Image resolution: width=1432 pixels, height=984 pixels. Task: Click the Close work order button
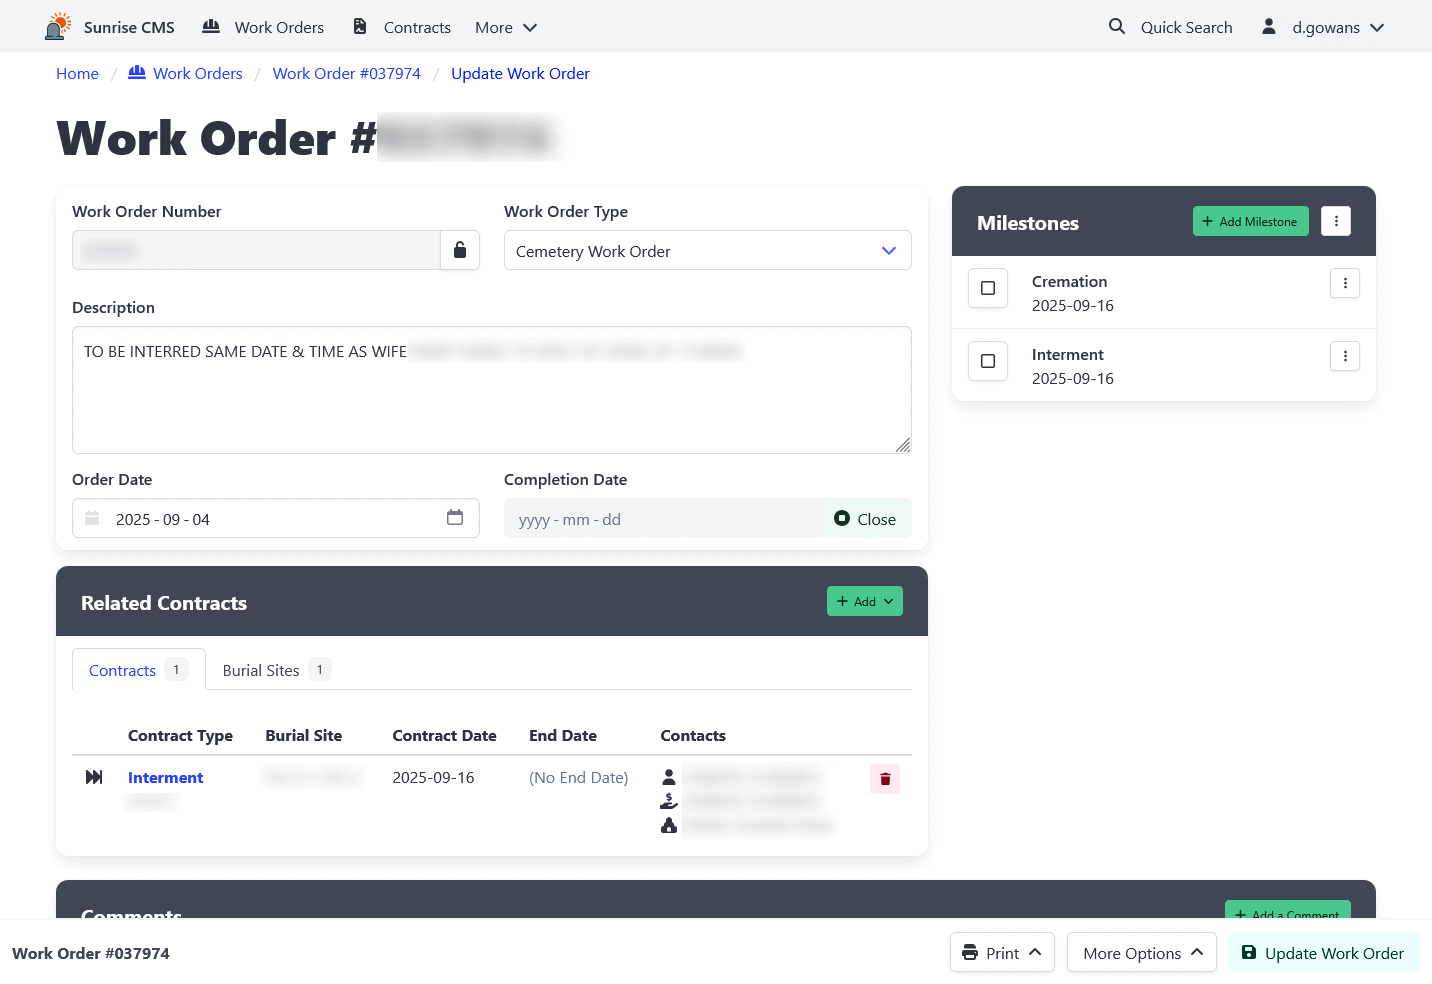click(866, 518)
